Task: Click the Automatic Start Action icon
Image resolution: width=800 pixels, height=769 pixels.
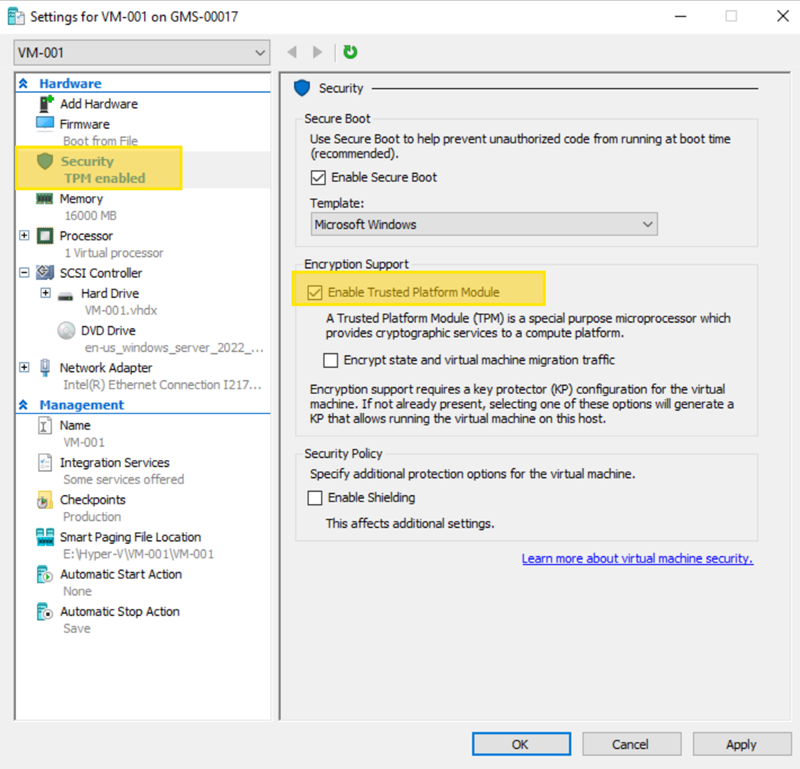Action: pos(45,575)
